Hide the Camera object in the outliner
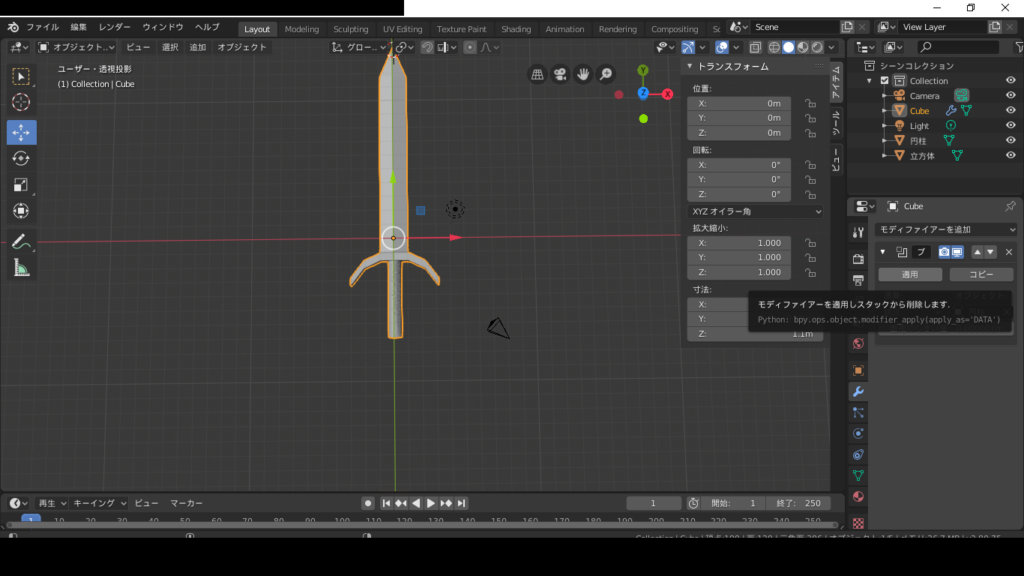1024x576 pixels. [x=1010, y=96]
